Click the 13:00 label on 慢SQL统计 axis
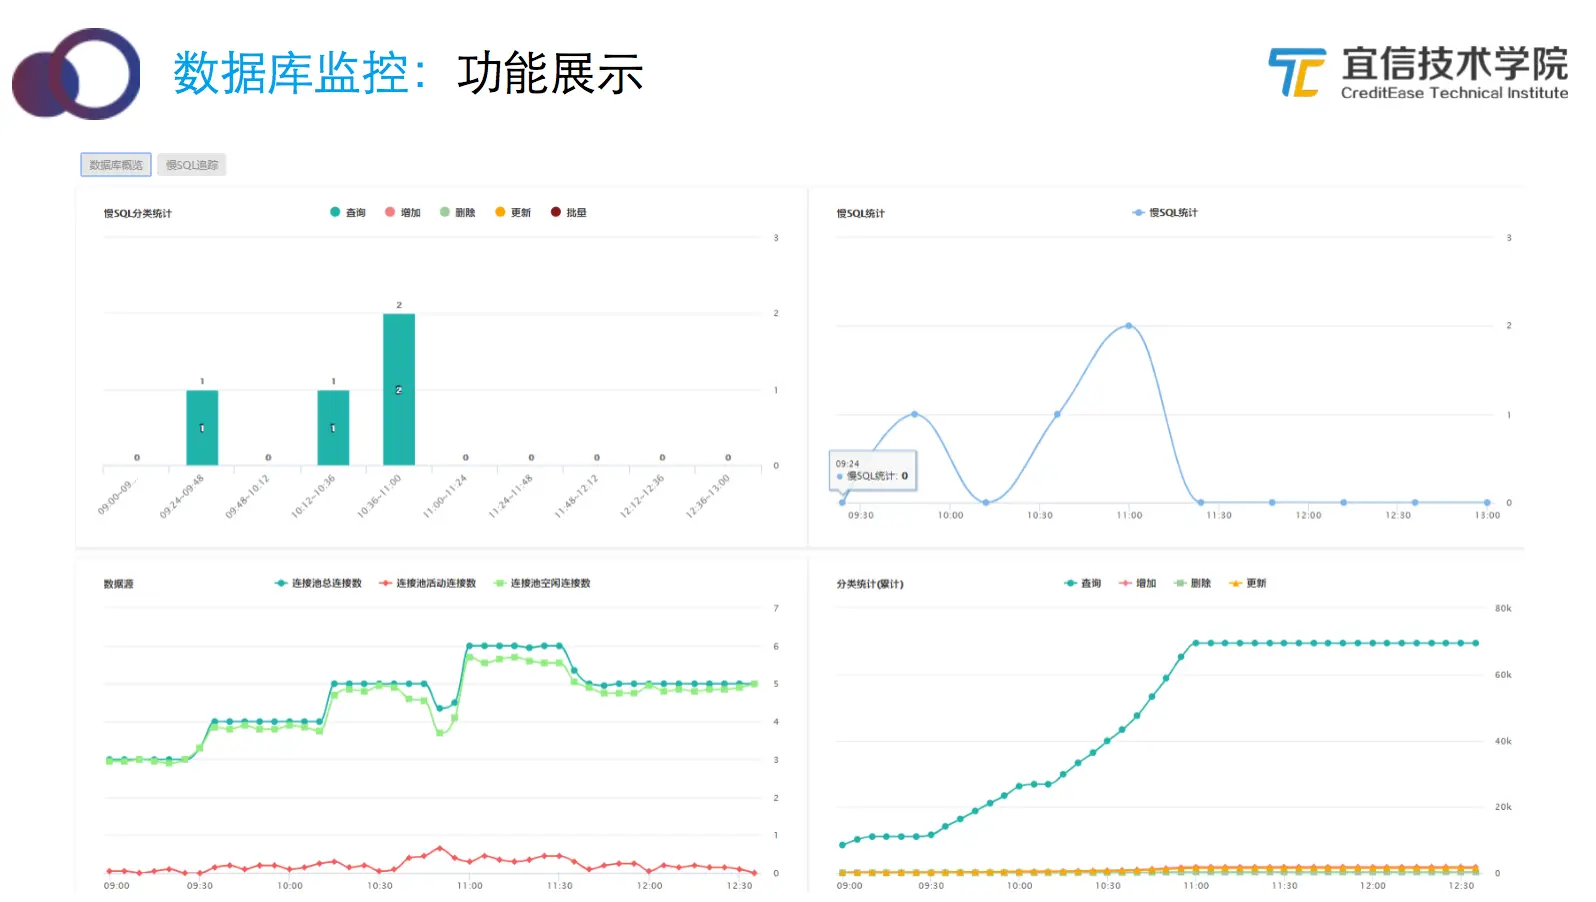 pyautogui.click(x=1487, y=515)
